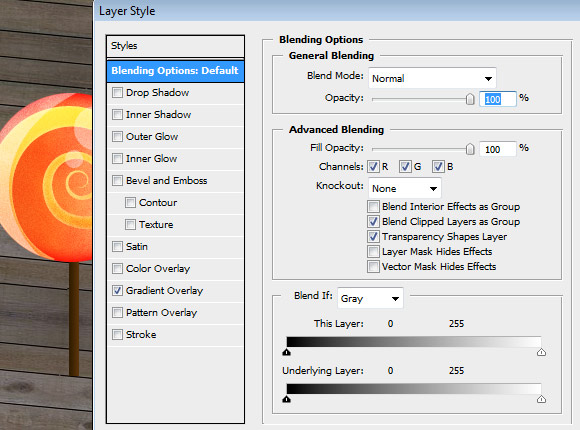Enable the Stroke checkbox
The image size is (580, 430).
click(x=117, y=335)
